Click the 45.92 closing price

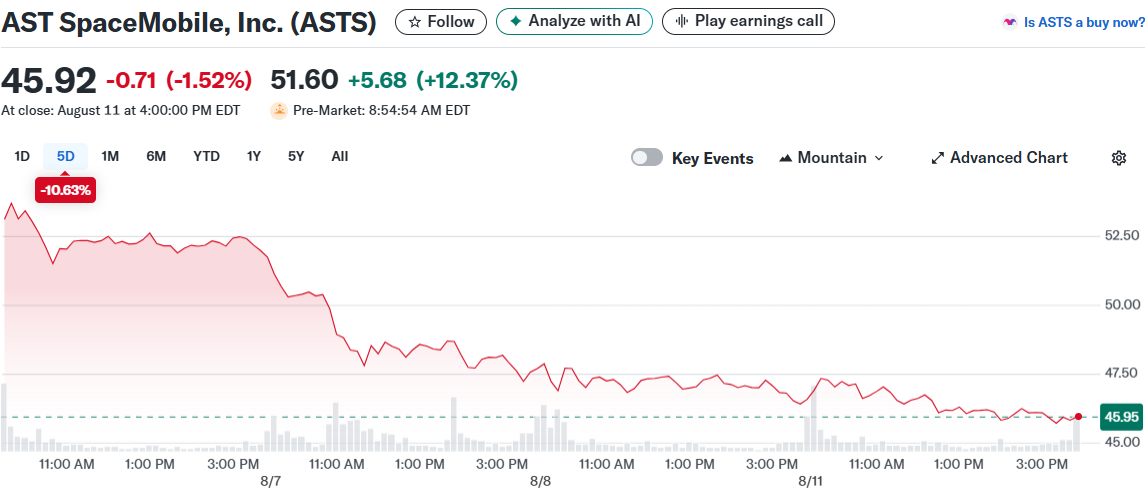pos(48,80)
